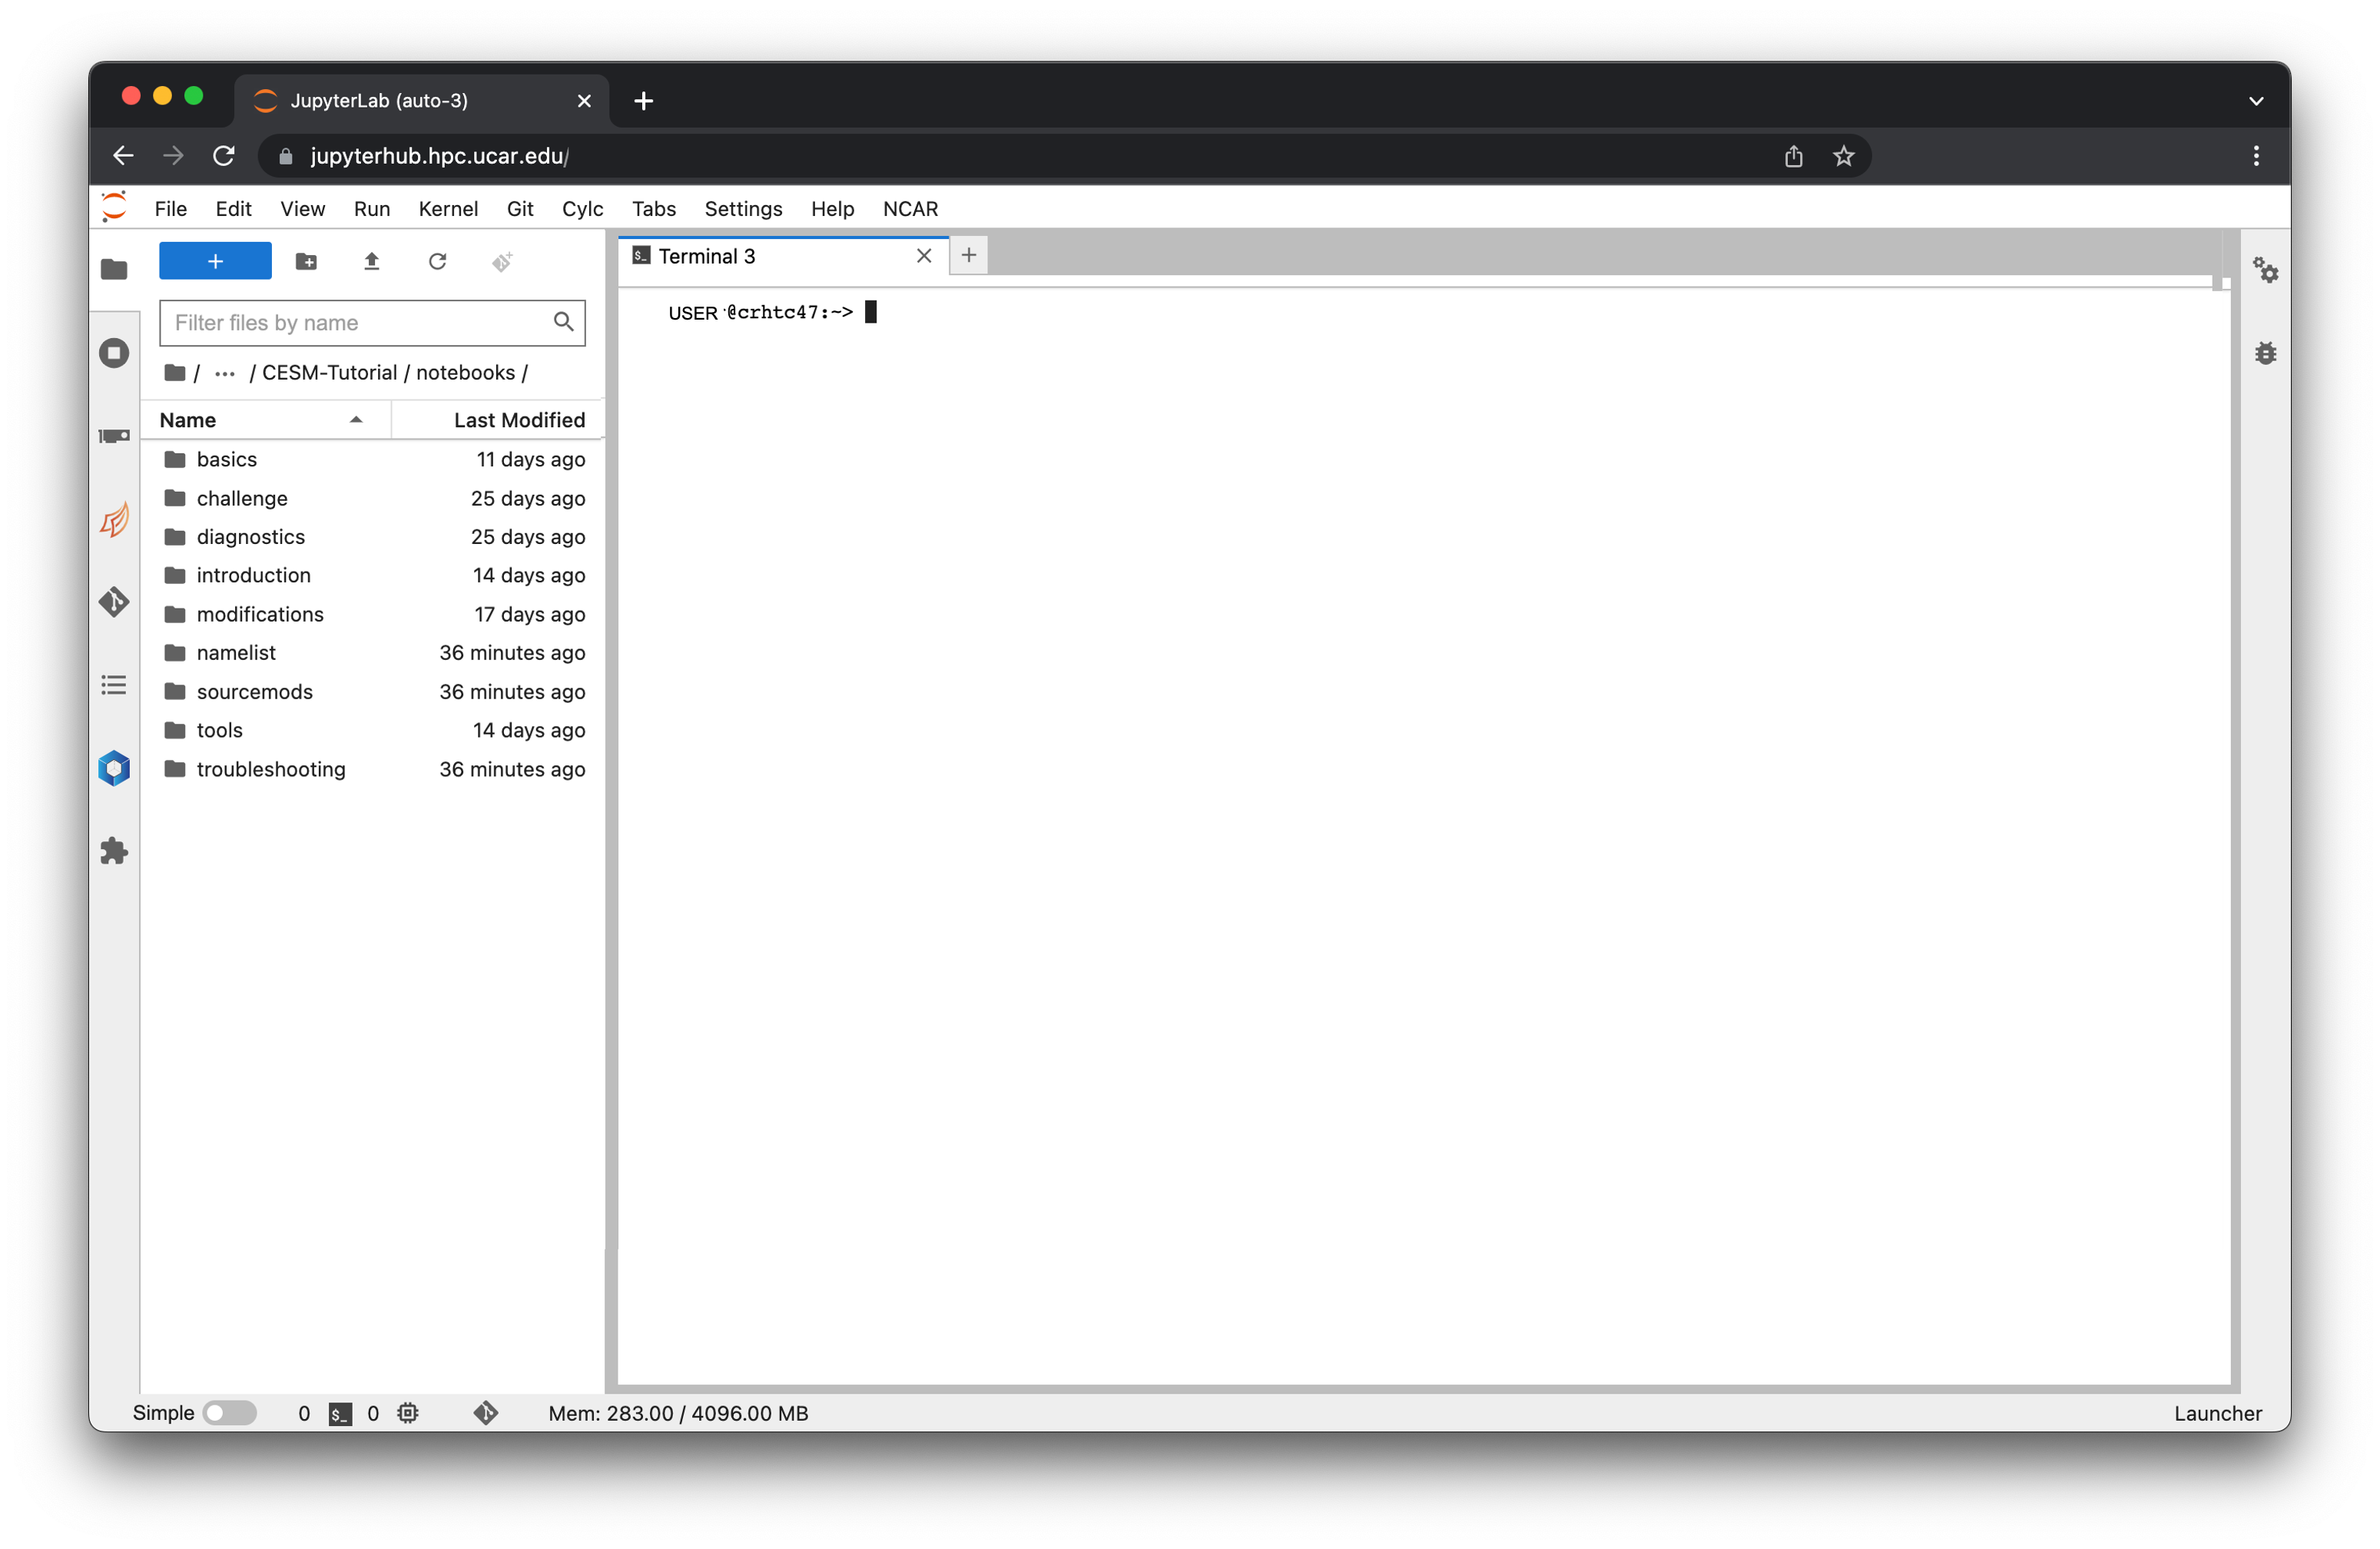
Task: Select the troubleshooting folder
Action: pyautogui.click(x=372, y=769)
